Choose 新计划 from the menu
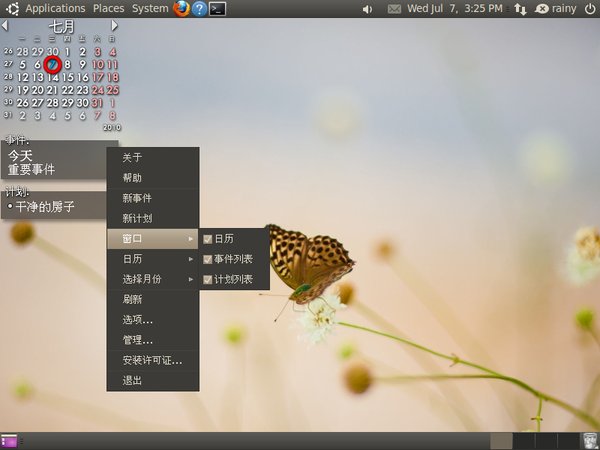Screen dimensions: 600x450 tap(153, 218)
